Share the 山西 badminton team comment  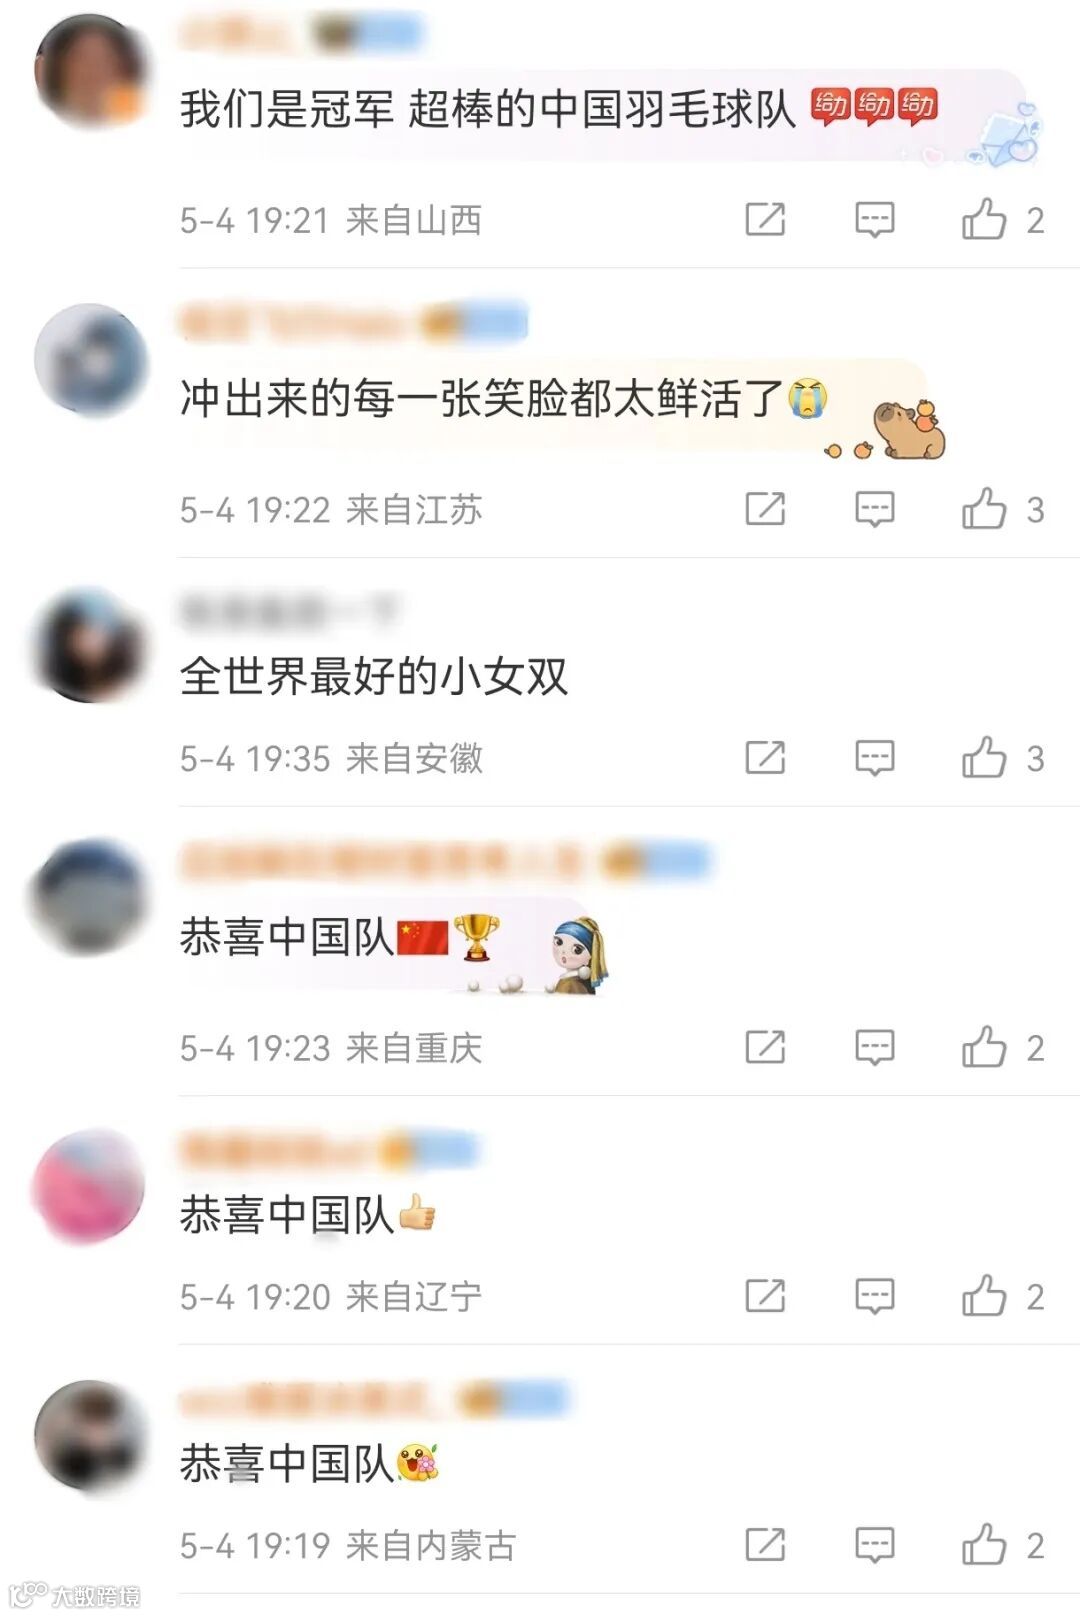coord(765,219)
